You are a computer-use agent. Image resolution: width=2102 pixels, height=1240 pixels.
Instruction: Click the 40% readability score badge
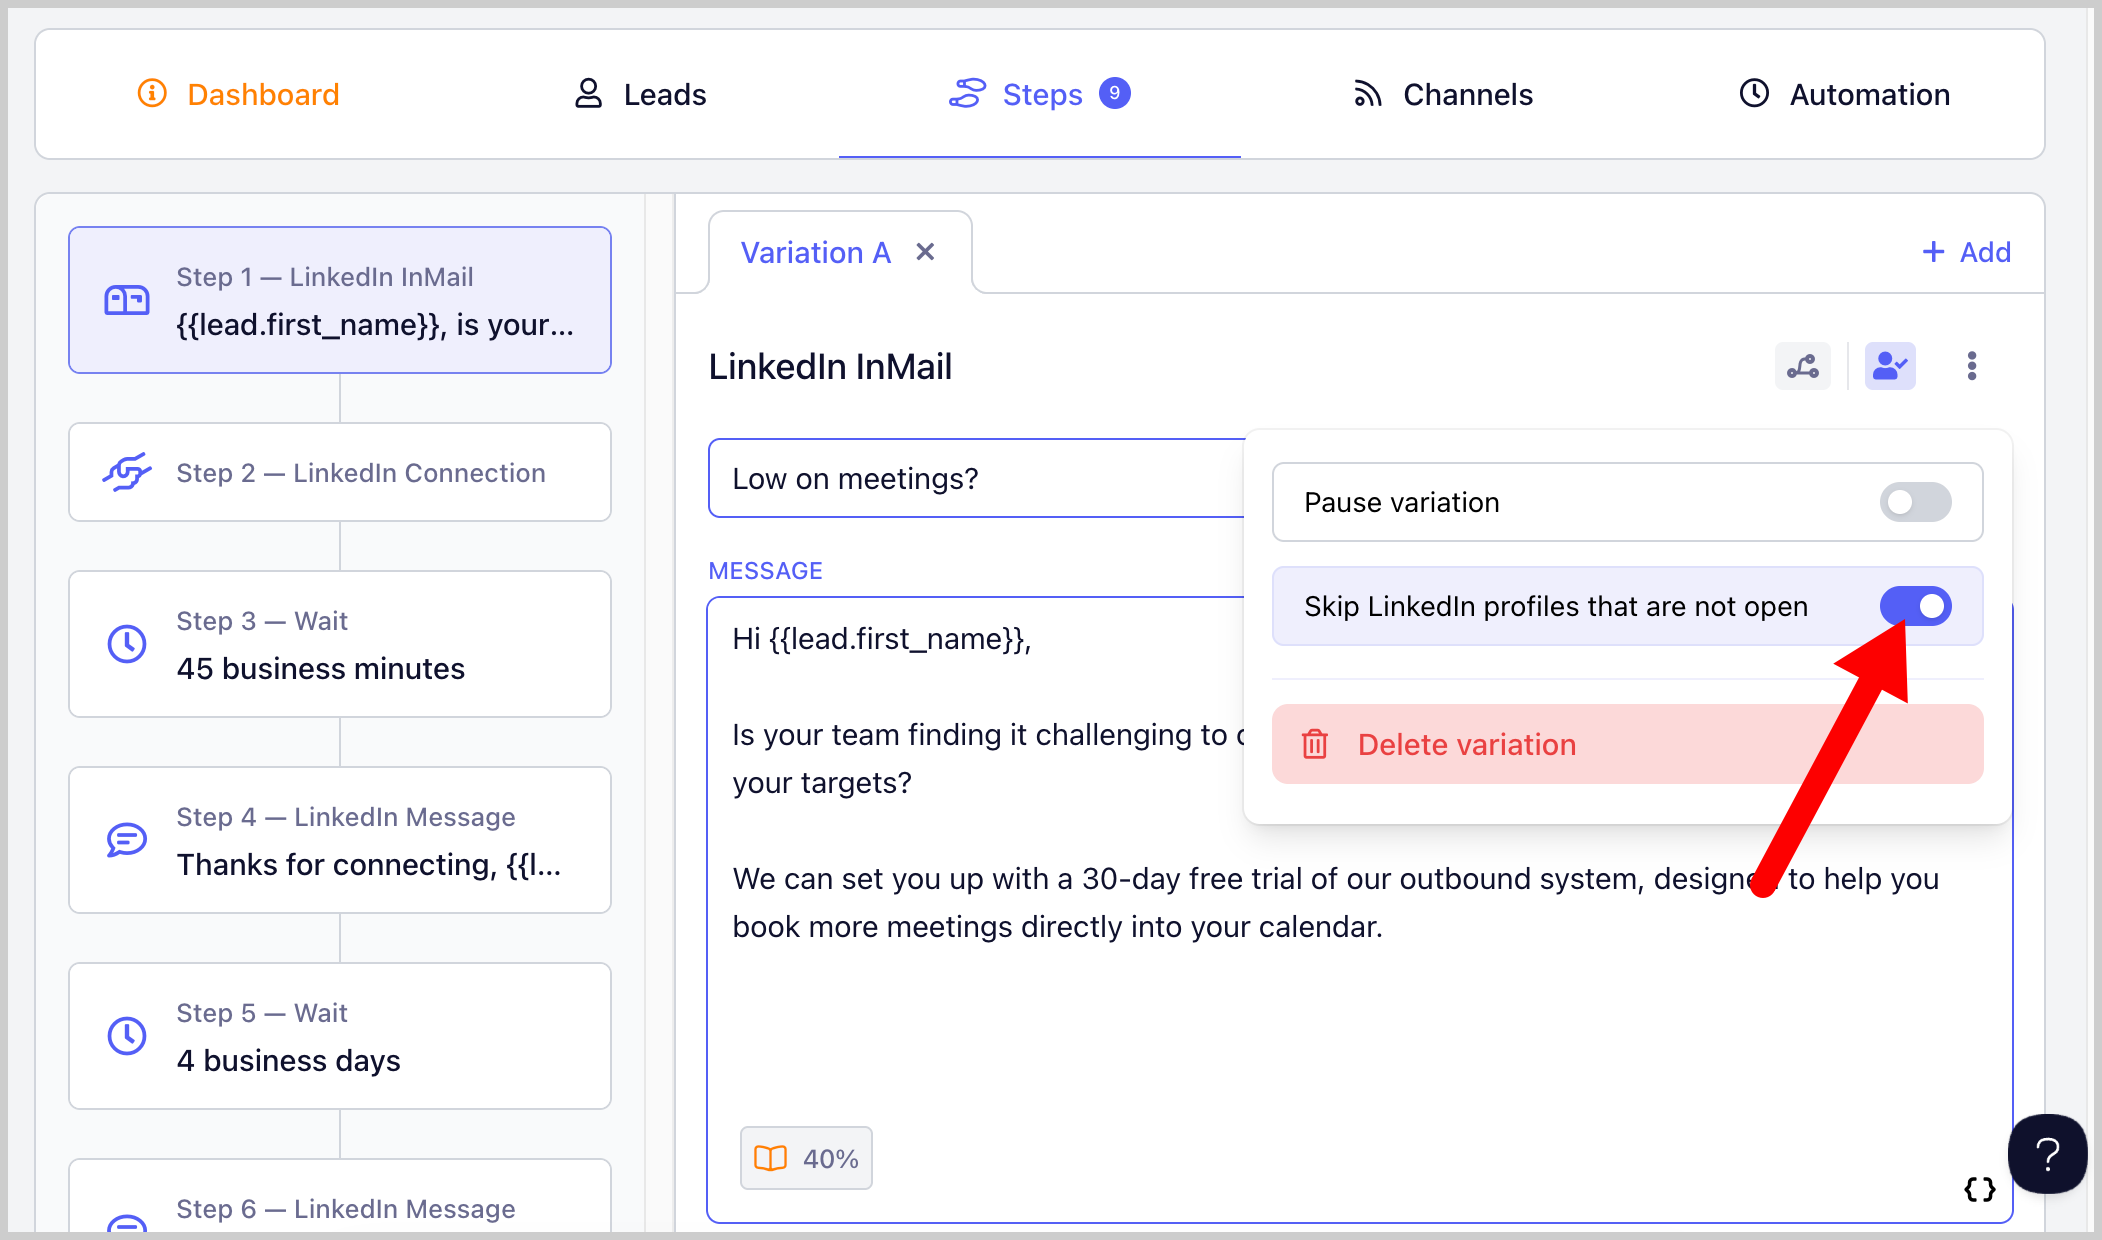pos(806,1158)
